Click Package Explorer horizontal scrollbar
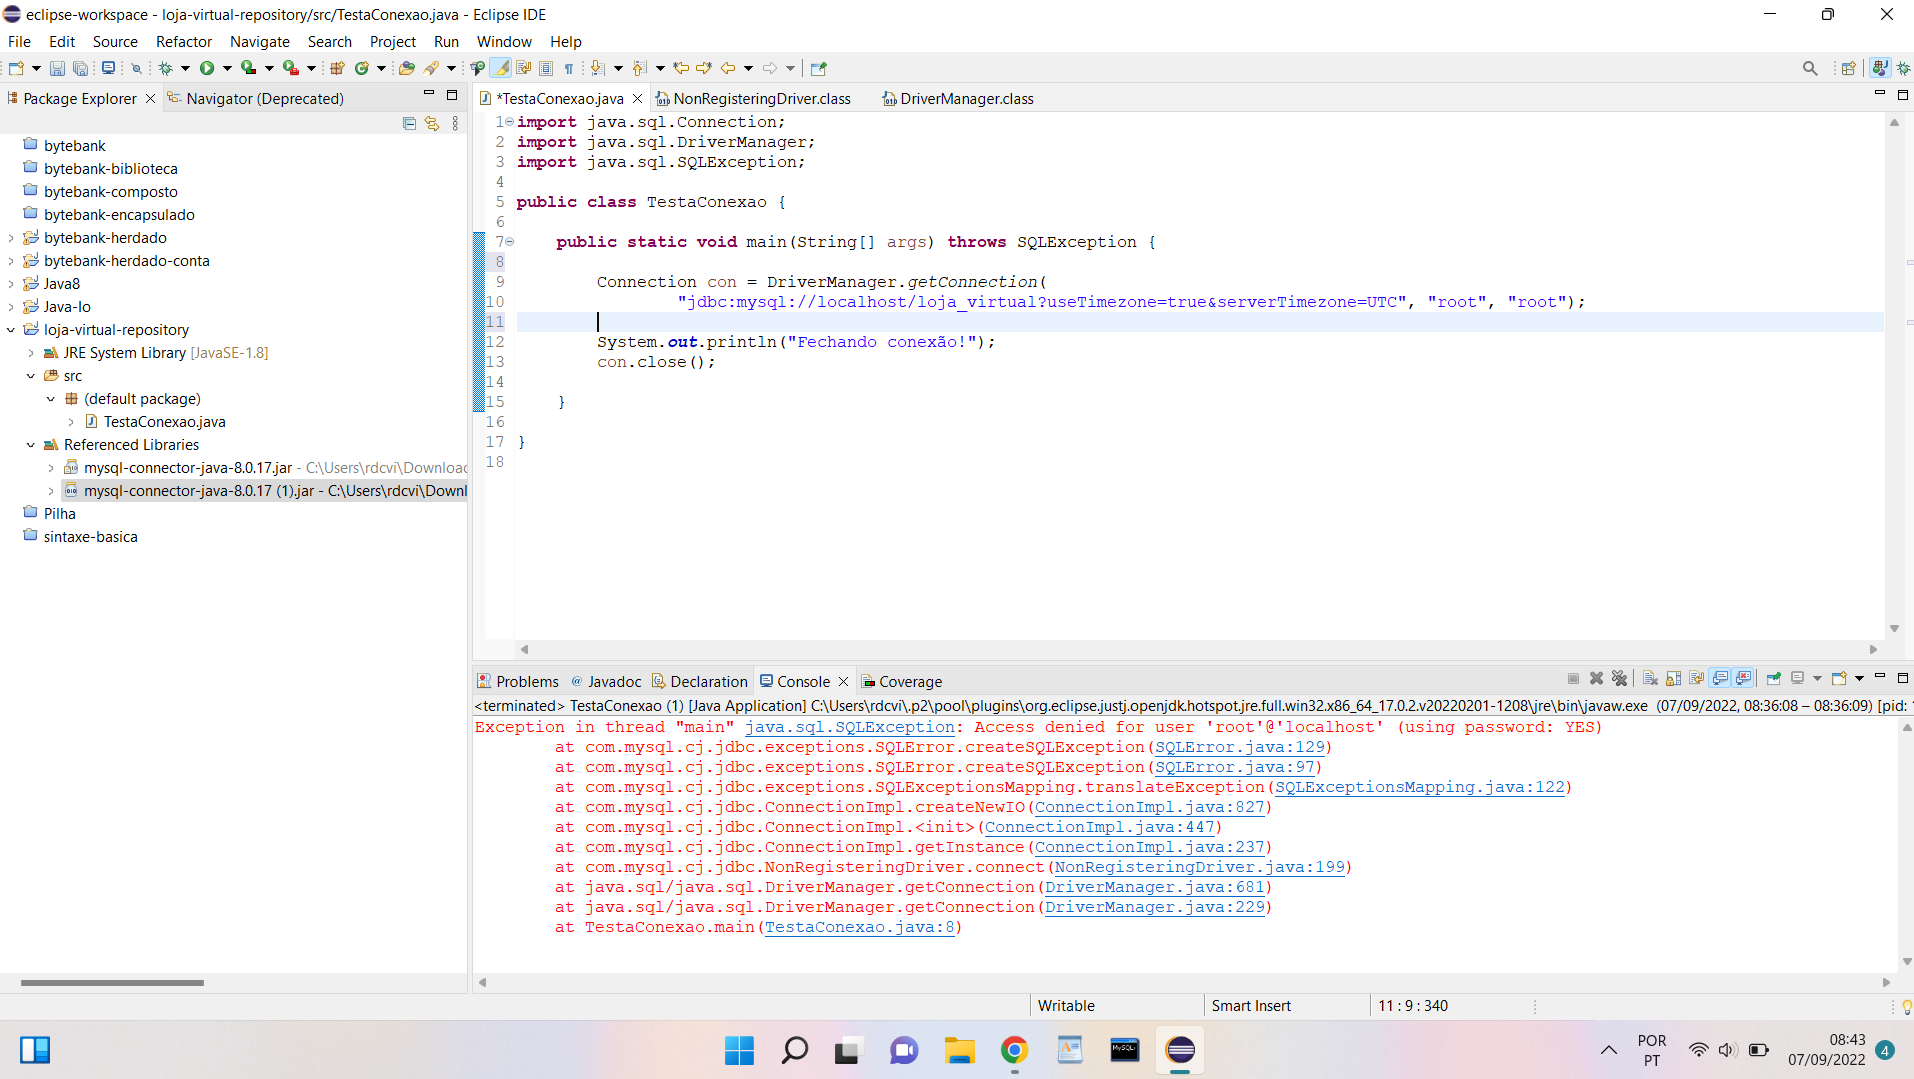1914x1079 pixels. [x=112, y=983]
